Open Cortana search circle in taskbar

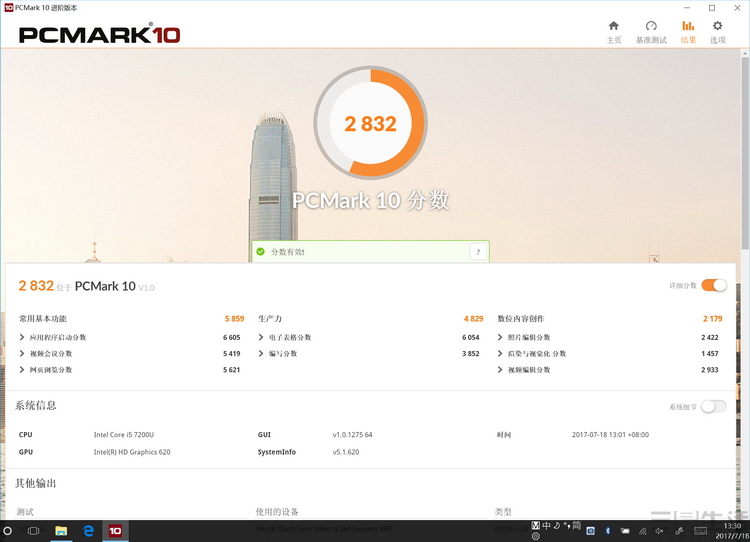(x=7, y=531)
